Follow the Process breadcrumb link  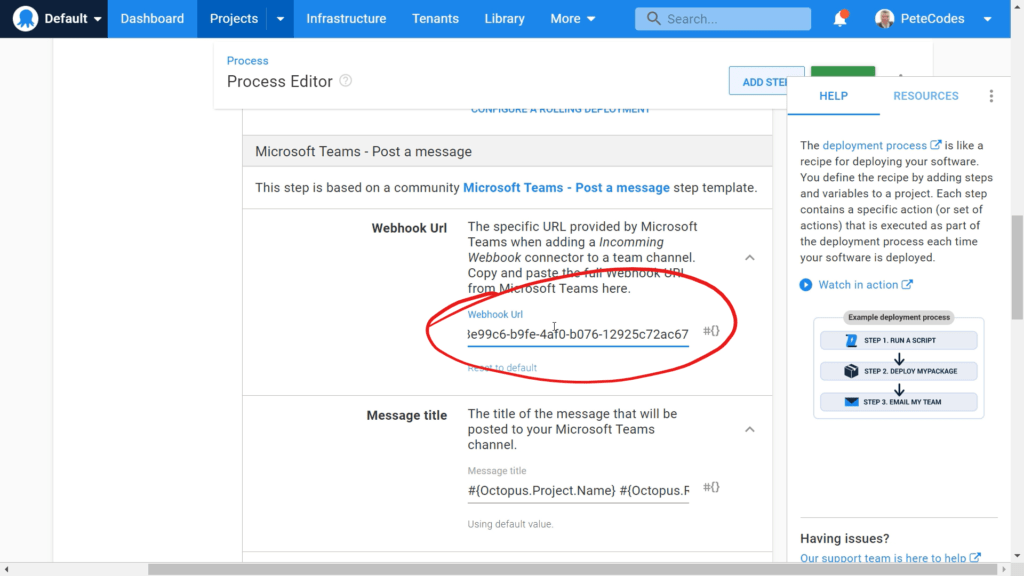click(x=248, y=61)
